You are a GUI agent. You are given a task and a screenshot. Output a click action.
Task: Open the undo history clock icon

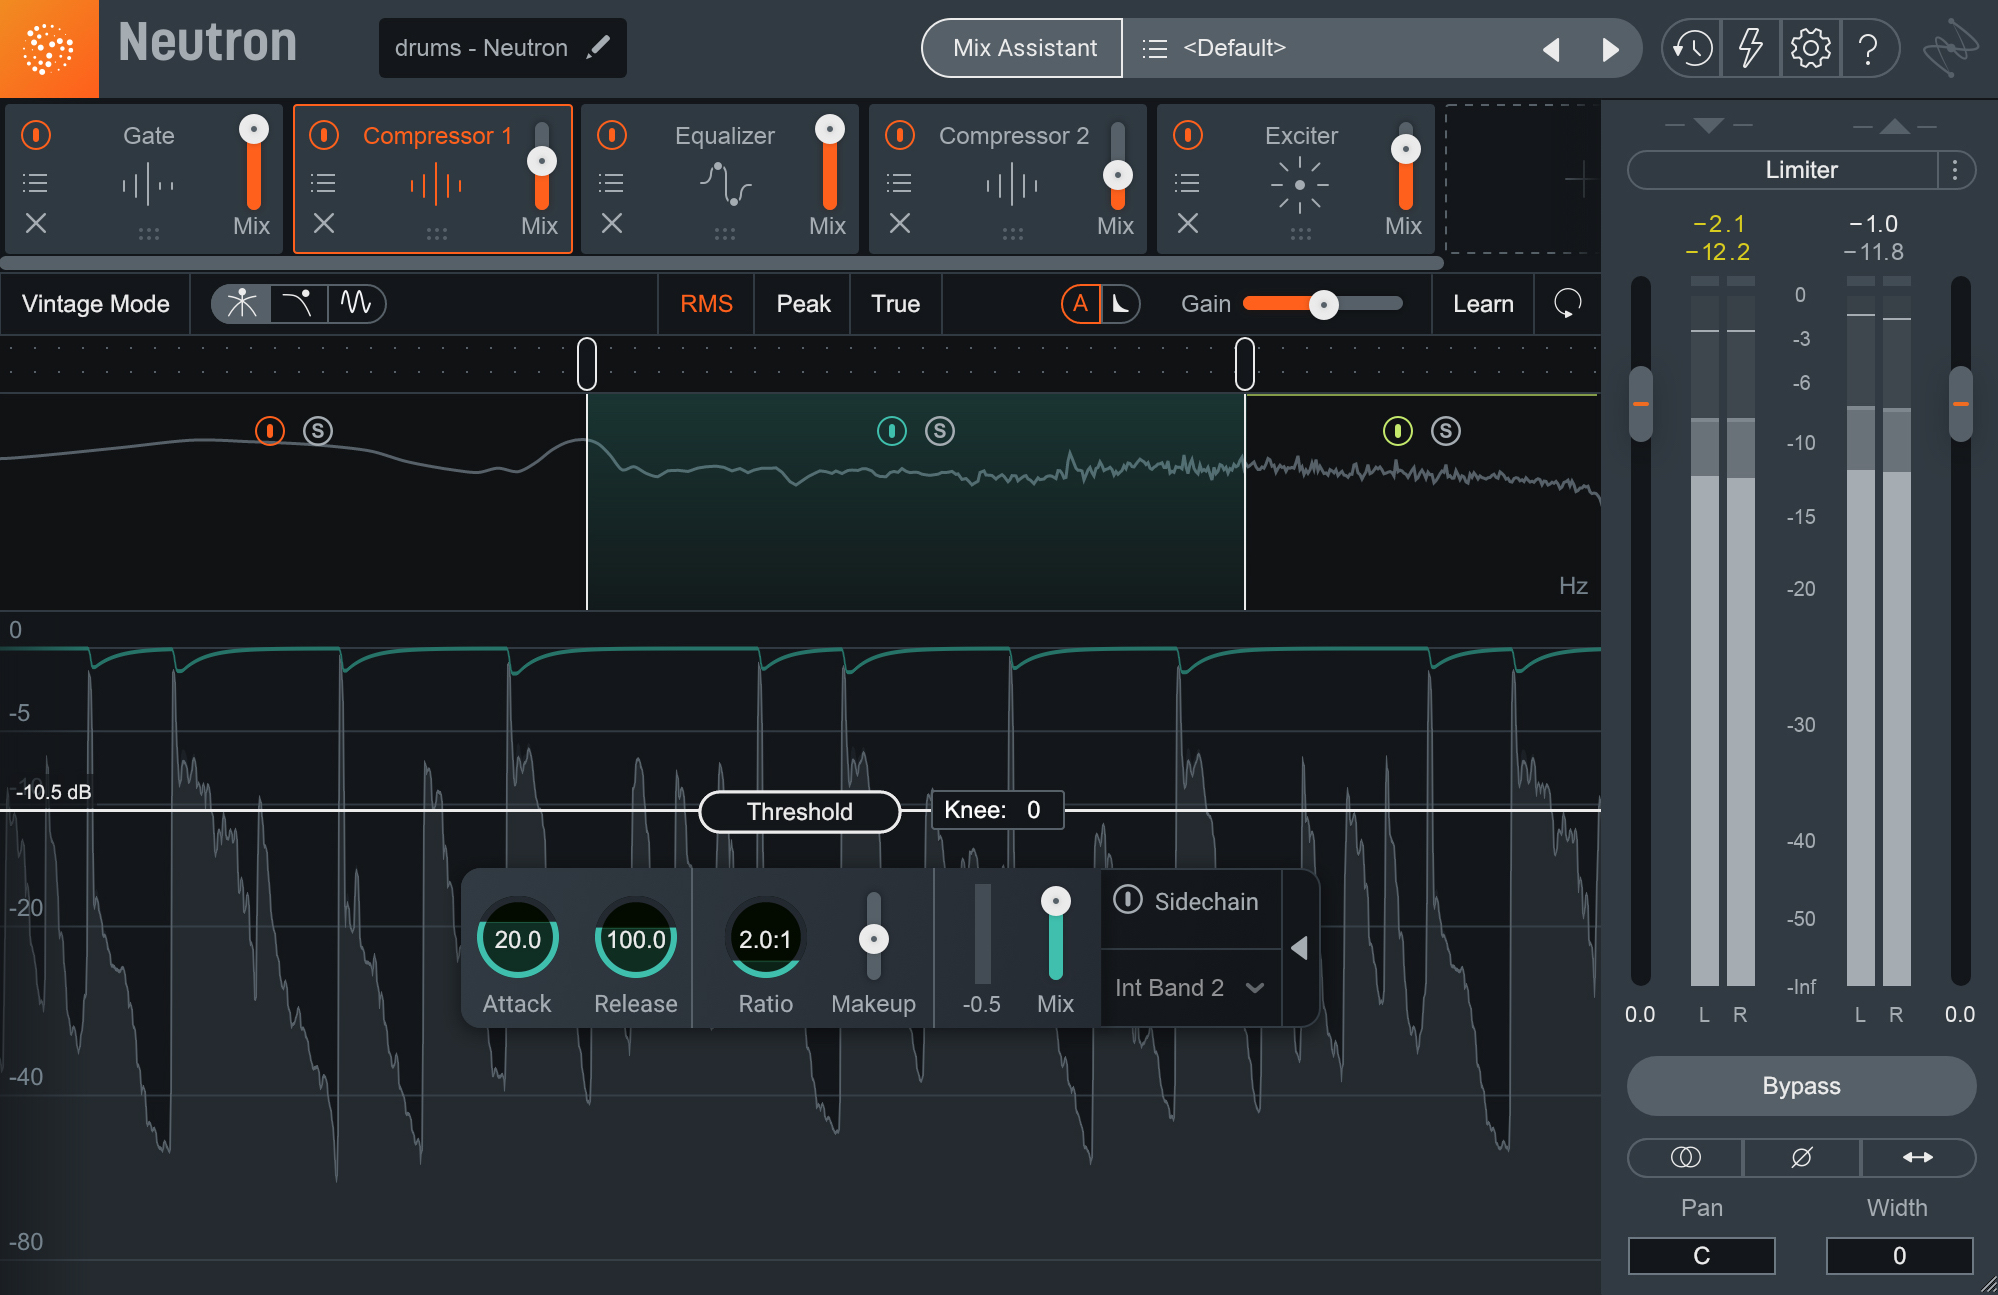[1692, 48]
